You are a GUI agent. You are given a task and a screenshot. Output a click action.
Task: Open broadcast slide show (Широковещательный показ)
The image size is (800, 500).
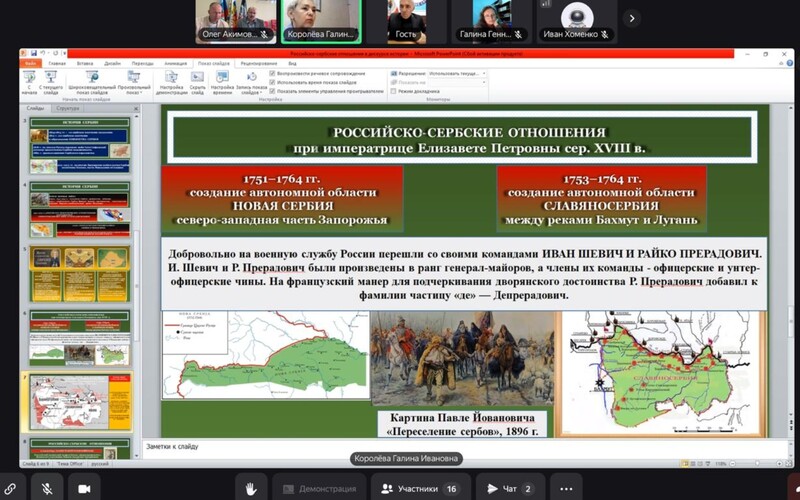coord(92,83)
